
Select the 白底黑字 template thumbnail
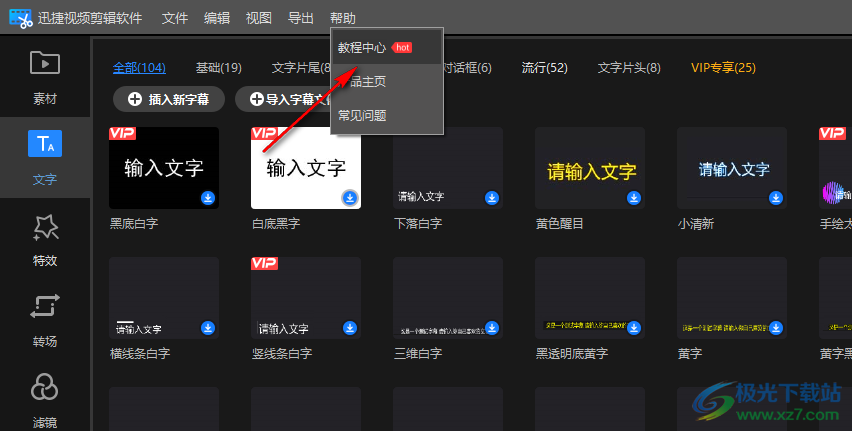click(x=306, y=167)
